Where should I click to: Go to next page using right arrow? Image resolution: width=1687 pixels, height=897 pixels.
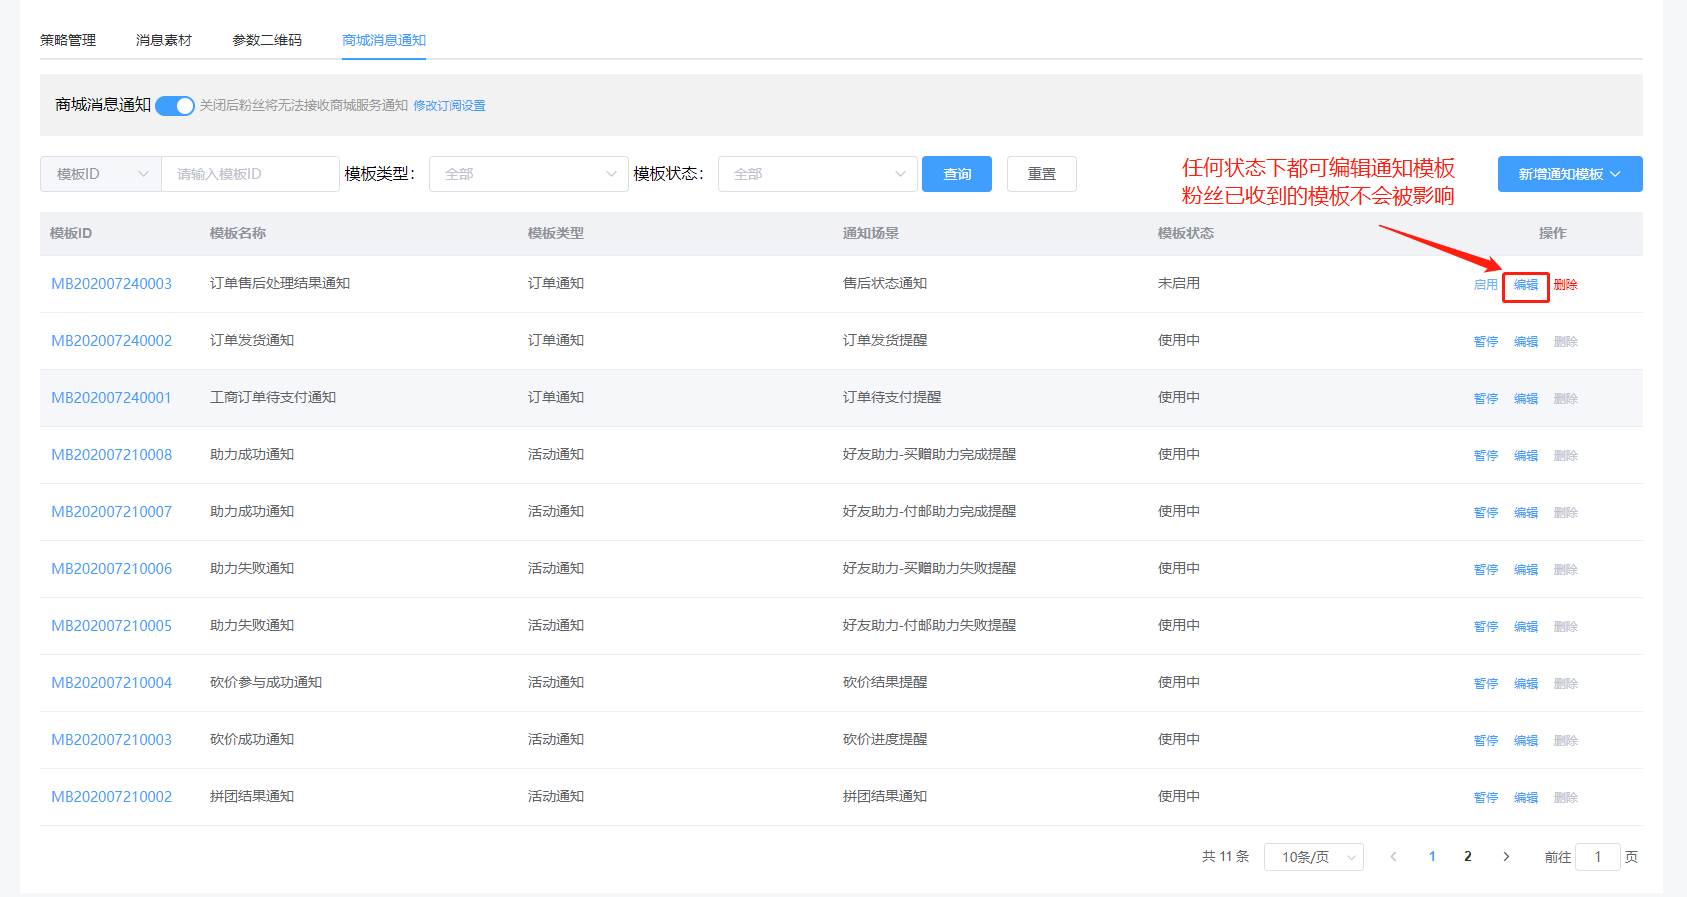coord(1506,857)
